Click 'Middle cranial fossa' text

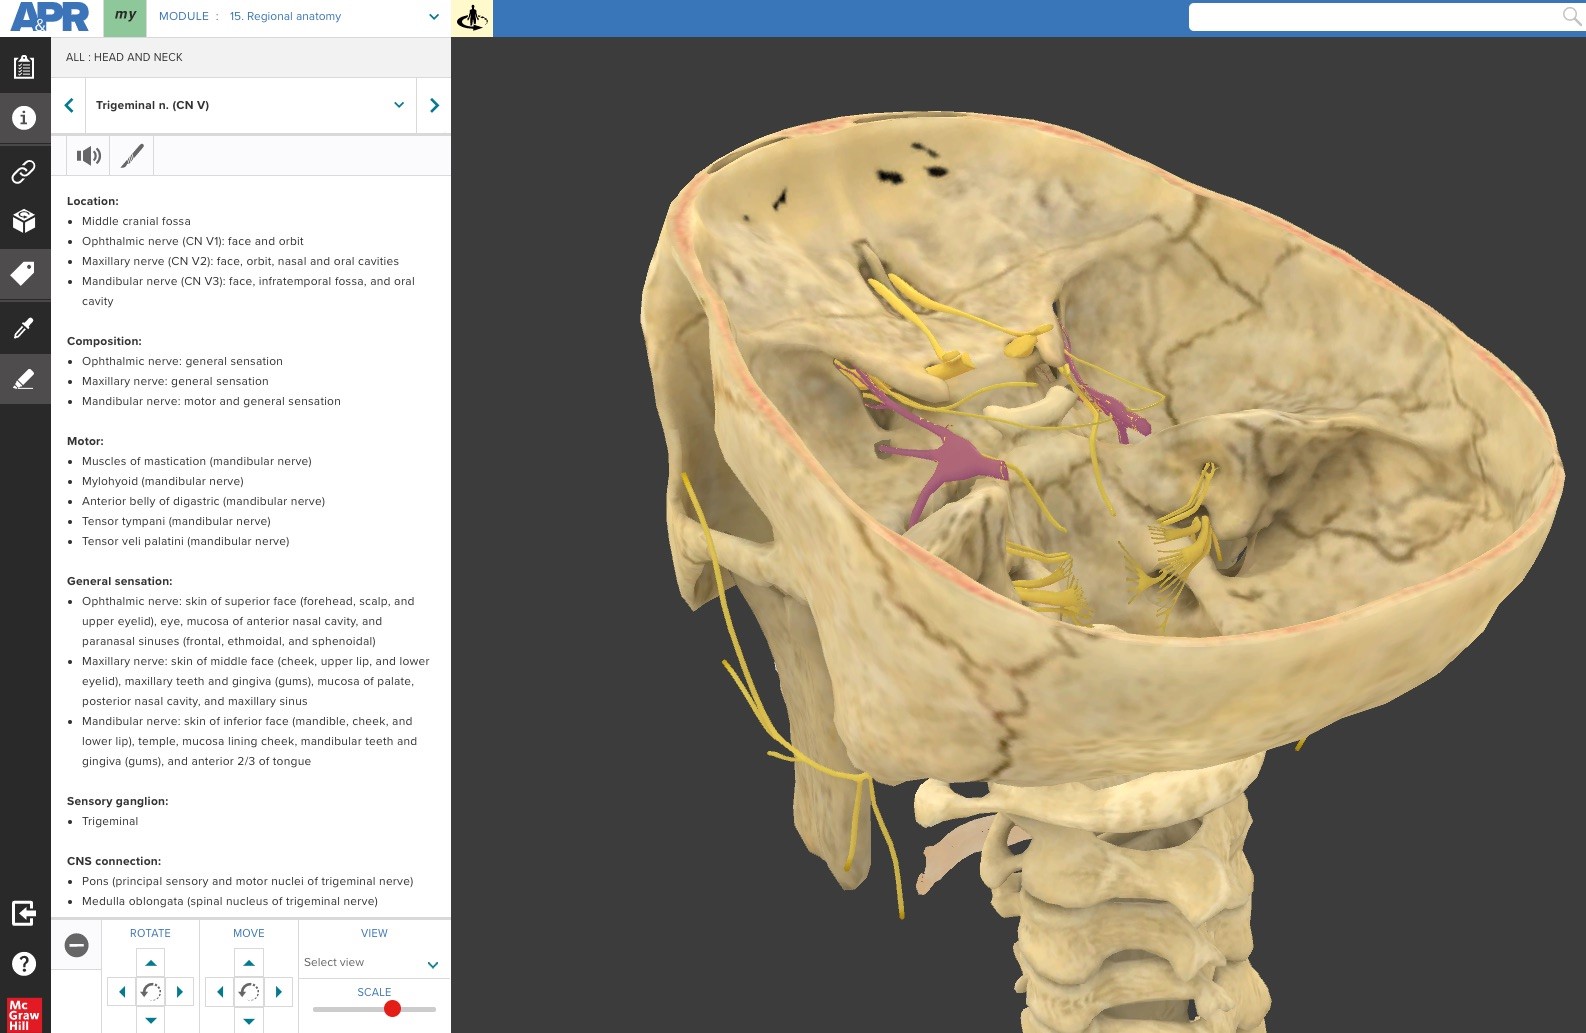(x=136, y=221)
